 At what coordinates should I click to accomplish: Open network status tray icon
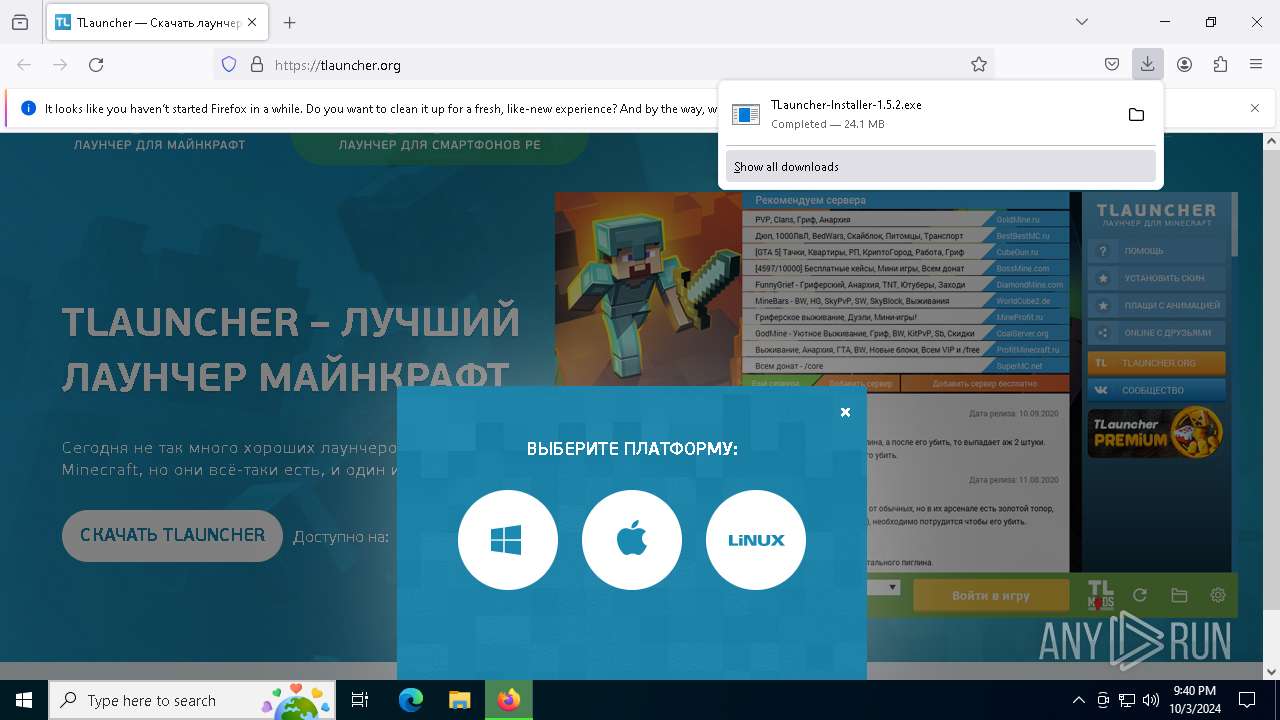click(x=1127, y=700)
